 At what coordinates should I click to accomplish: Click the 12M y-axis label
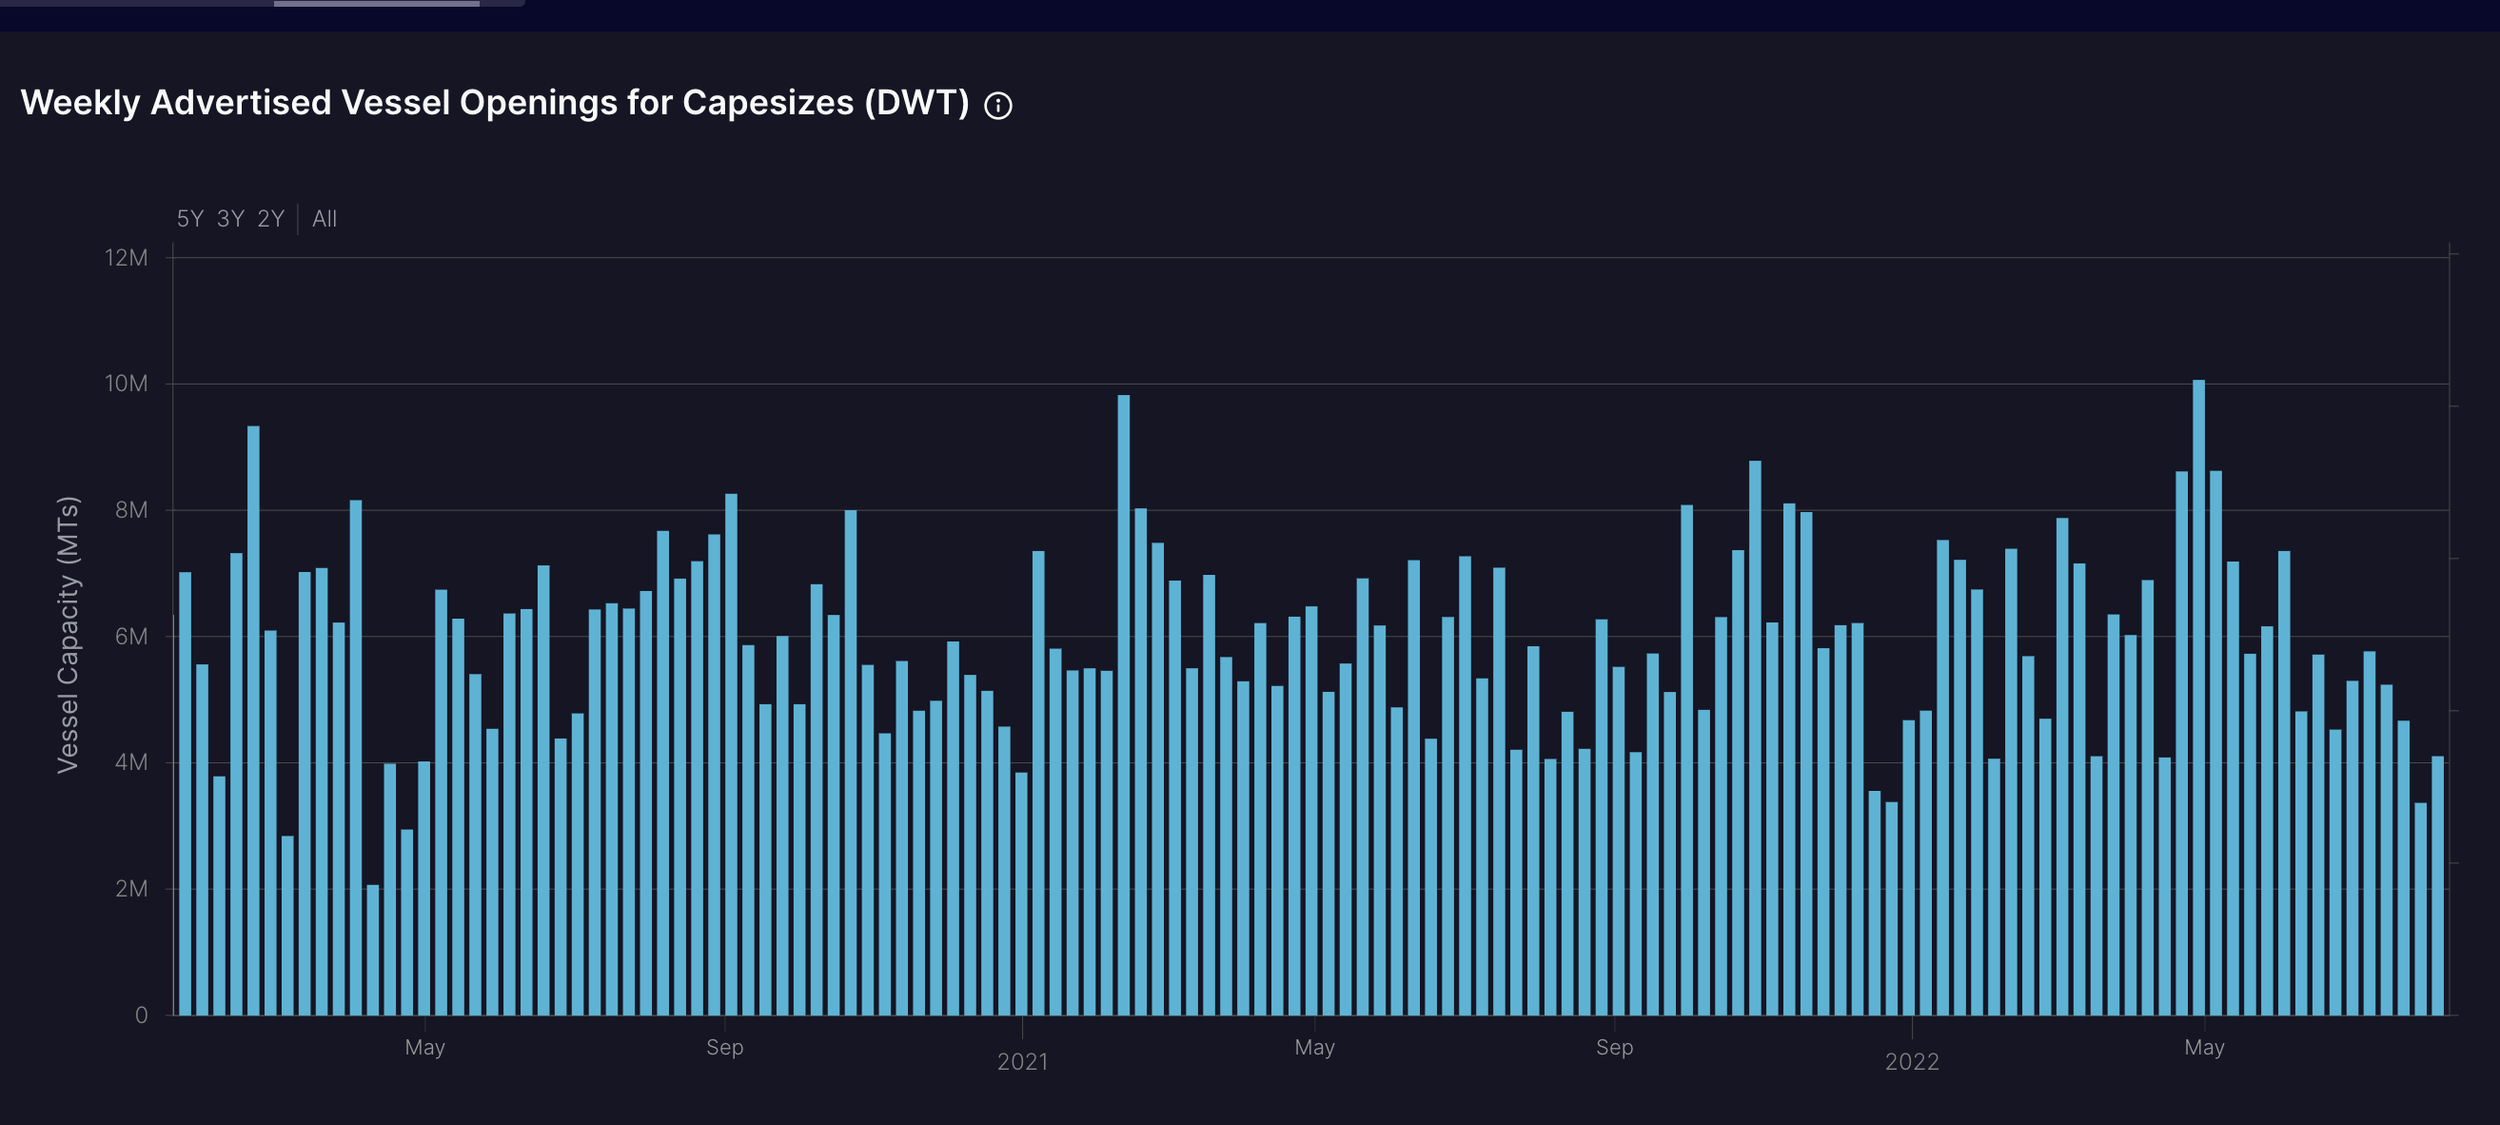click(126, 258)
